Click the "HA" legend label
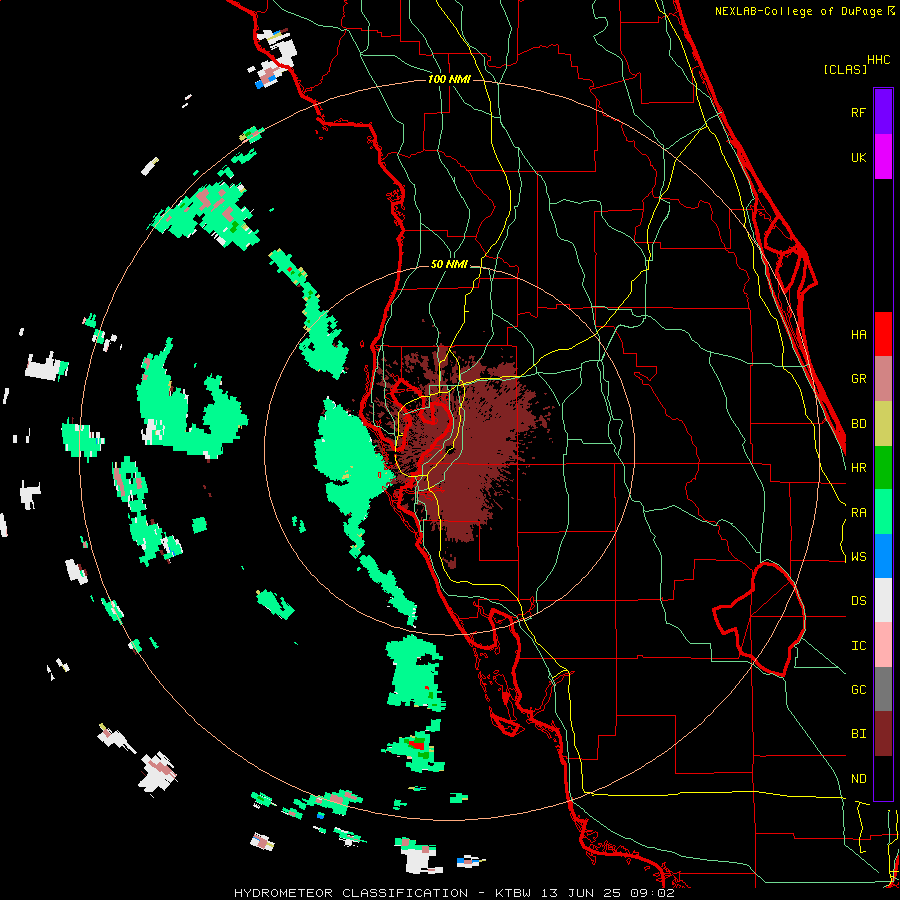This screenshot has width=900, height=900. tap(858, 334)
